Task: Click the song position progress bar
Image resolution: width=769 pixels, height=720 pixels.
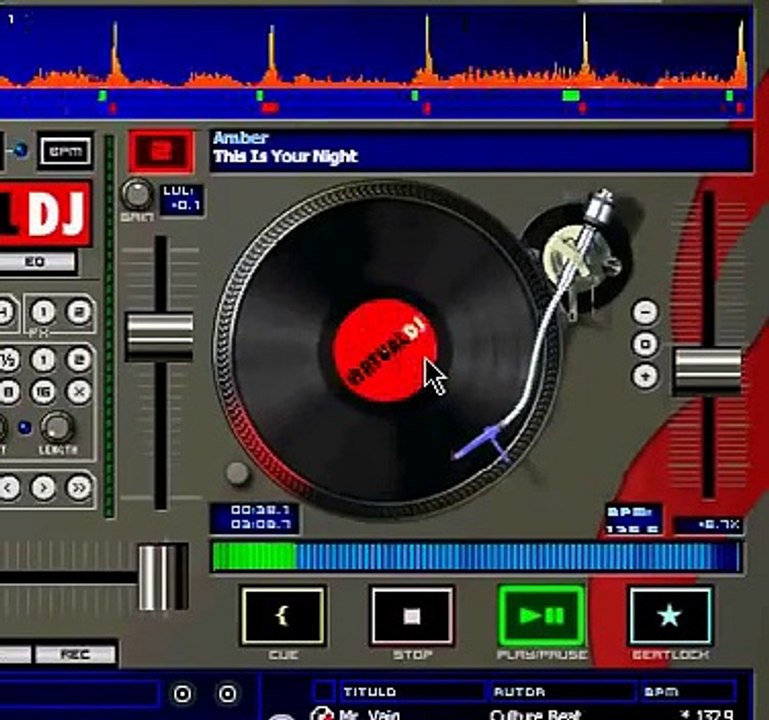Action: click(x=475, y=557)
